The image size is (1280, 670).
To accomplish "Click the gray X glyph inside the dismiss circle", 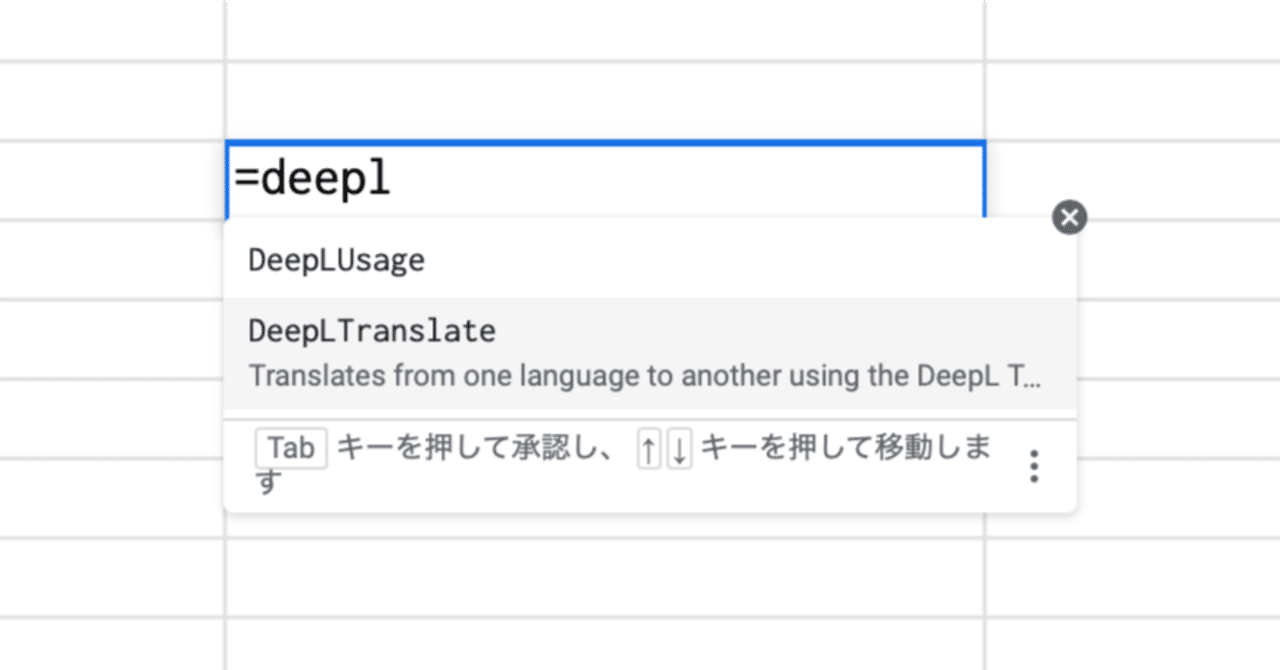I will (1070, 217).
